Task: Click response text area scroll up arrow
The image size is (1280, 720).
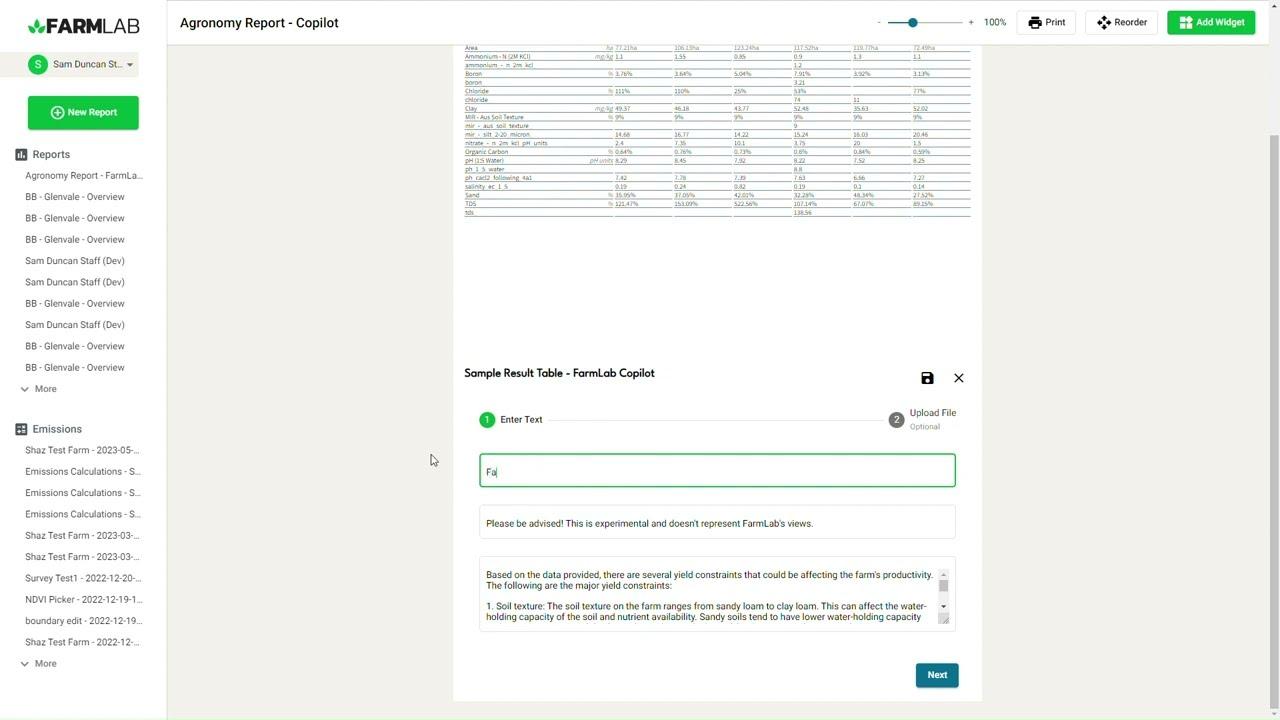Action: [x=943, y=576]
